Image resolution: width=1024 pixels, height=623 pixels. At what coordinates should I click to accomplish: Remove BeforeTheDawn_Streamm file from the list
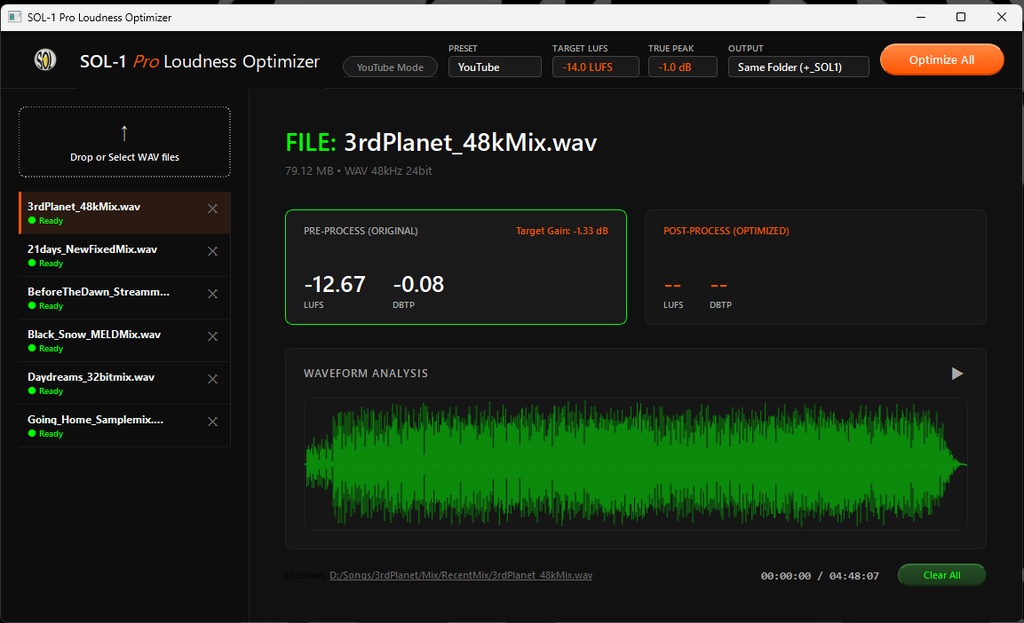pos(212,293)
